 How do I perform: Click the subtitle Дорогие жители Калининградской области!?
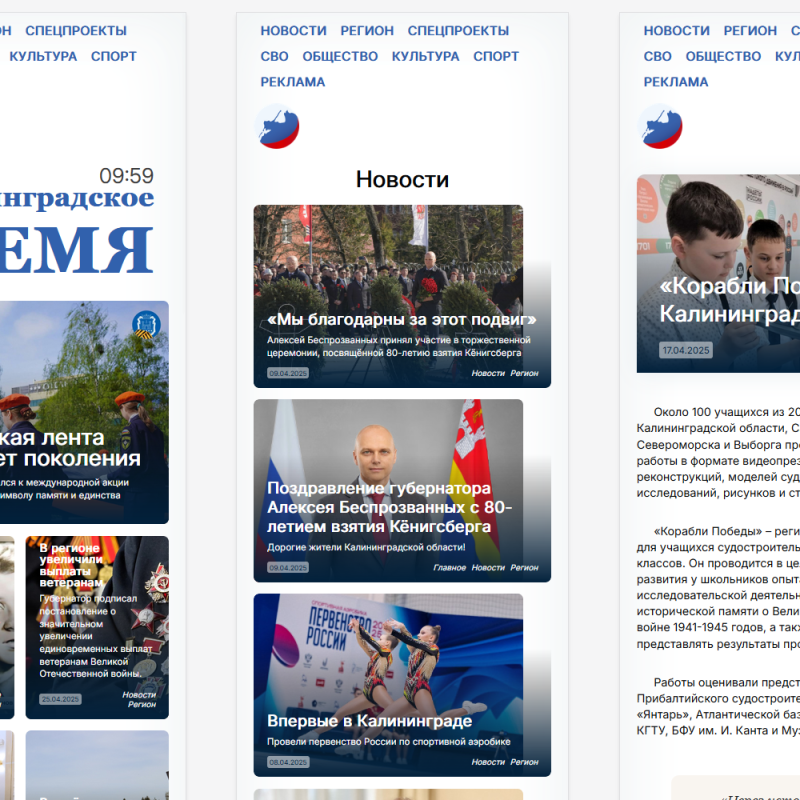pyautogui.click(x=366, y=547)
